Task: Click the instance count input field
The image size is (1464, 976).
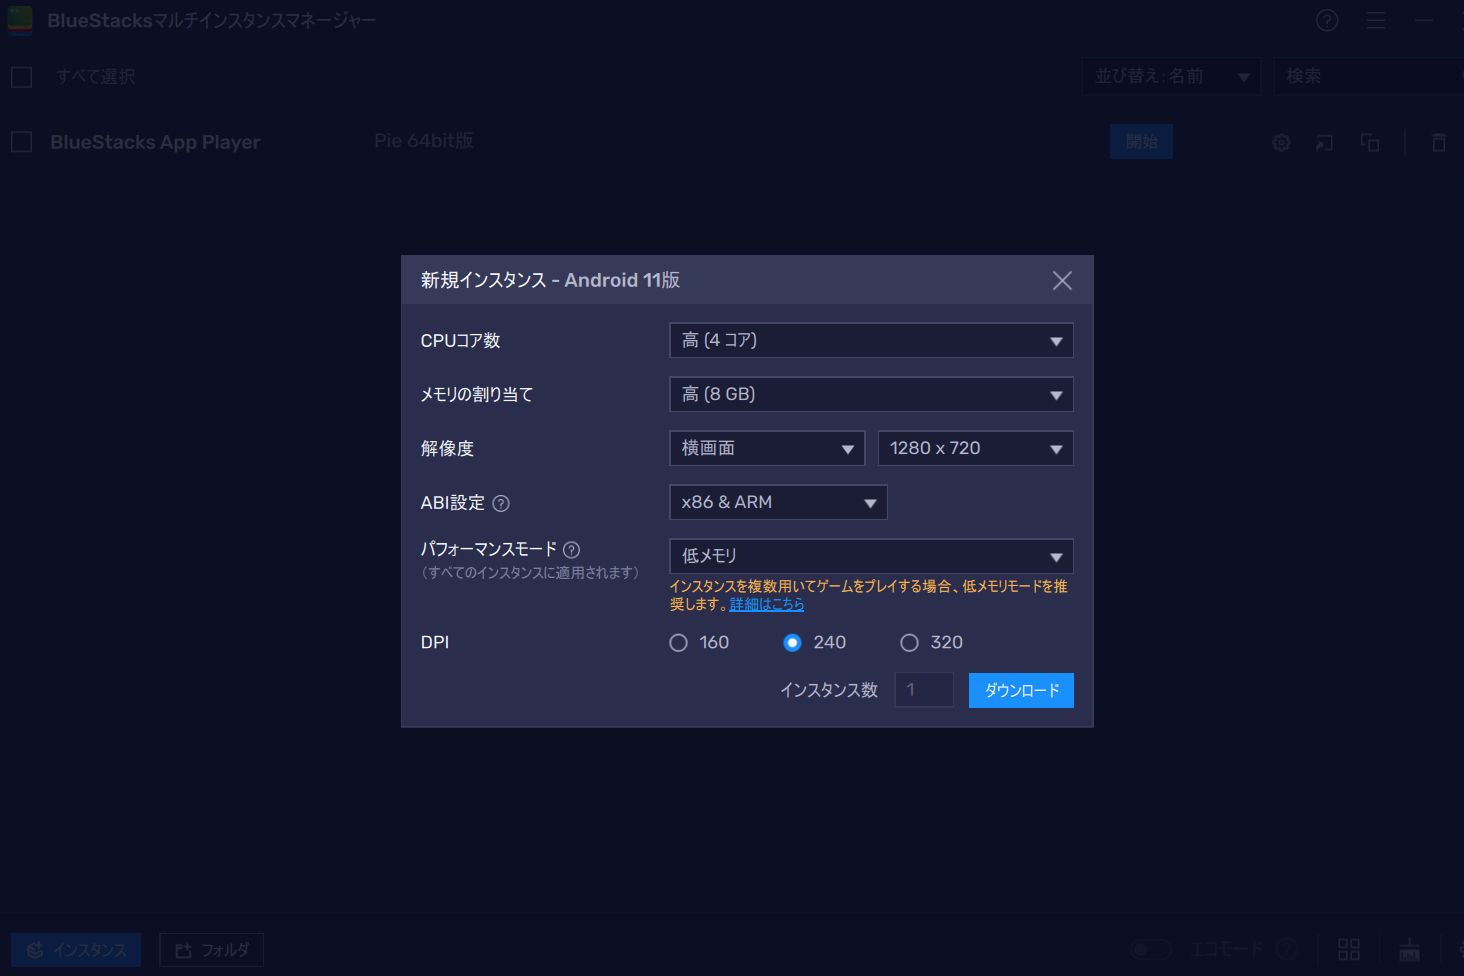Action: coord(924,690)
